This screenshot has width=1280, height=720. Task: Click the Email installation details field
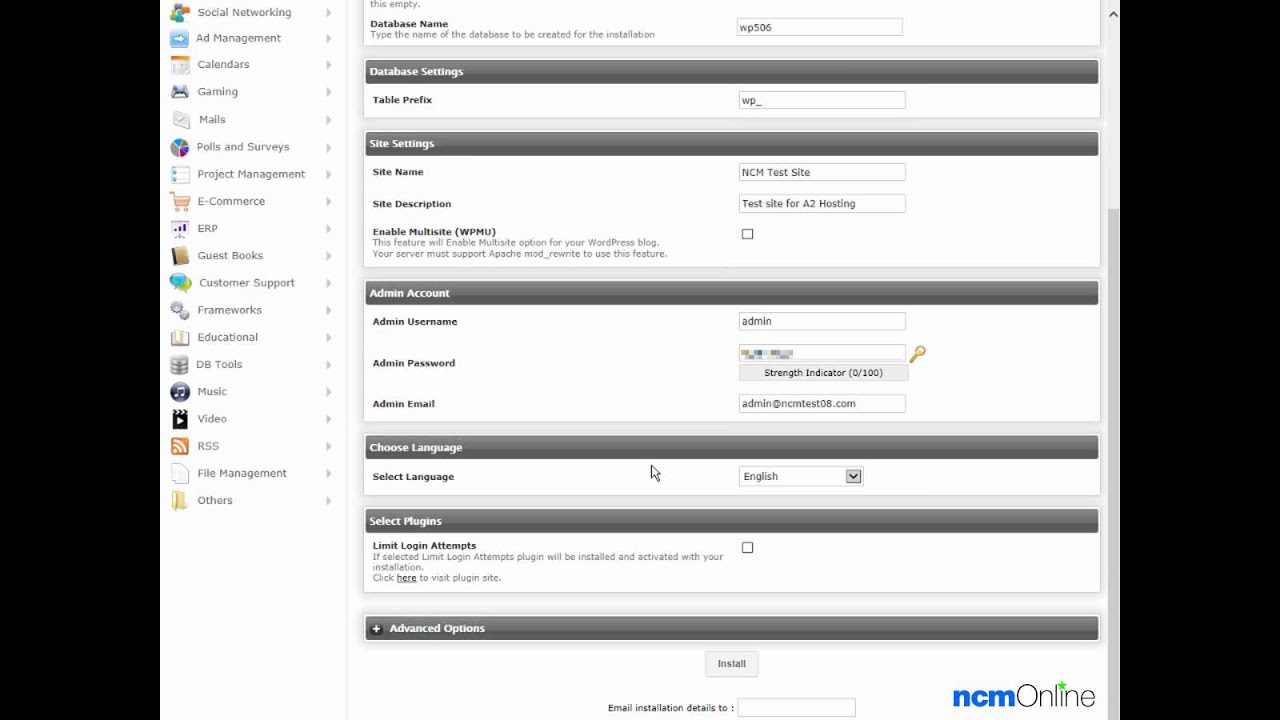pyautogui.click(x=796, y=708)
